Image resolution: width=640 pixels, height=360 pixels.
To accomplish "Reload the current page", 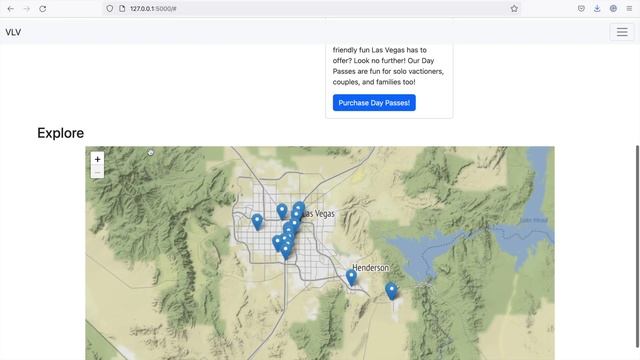I will [42, 9].
